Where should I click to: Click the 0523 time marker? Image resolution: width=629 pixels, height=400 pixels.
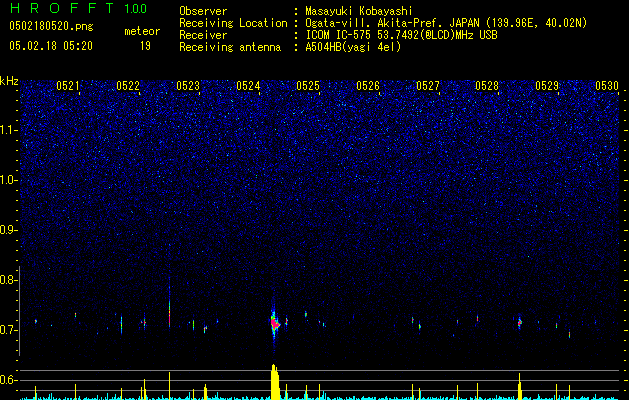(x=188, y=85)
